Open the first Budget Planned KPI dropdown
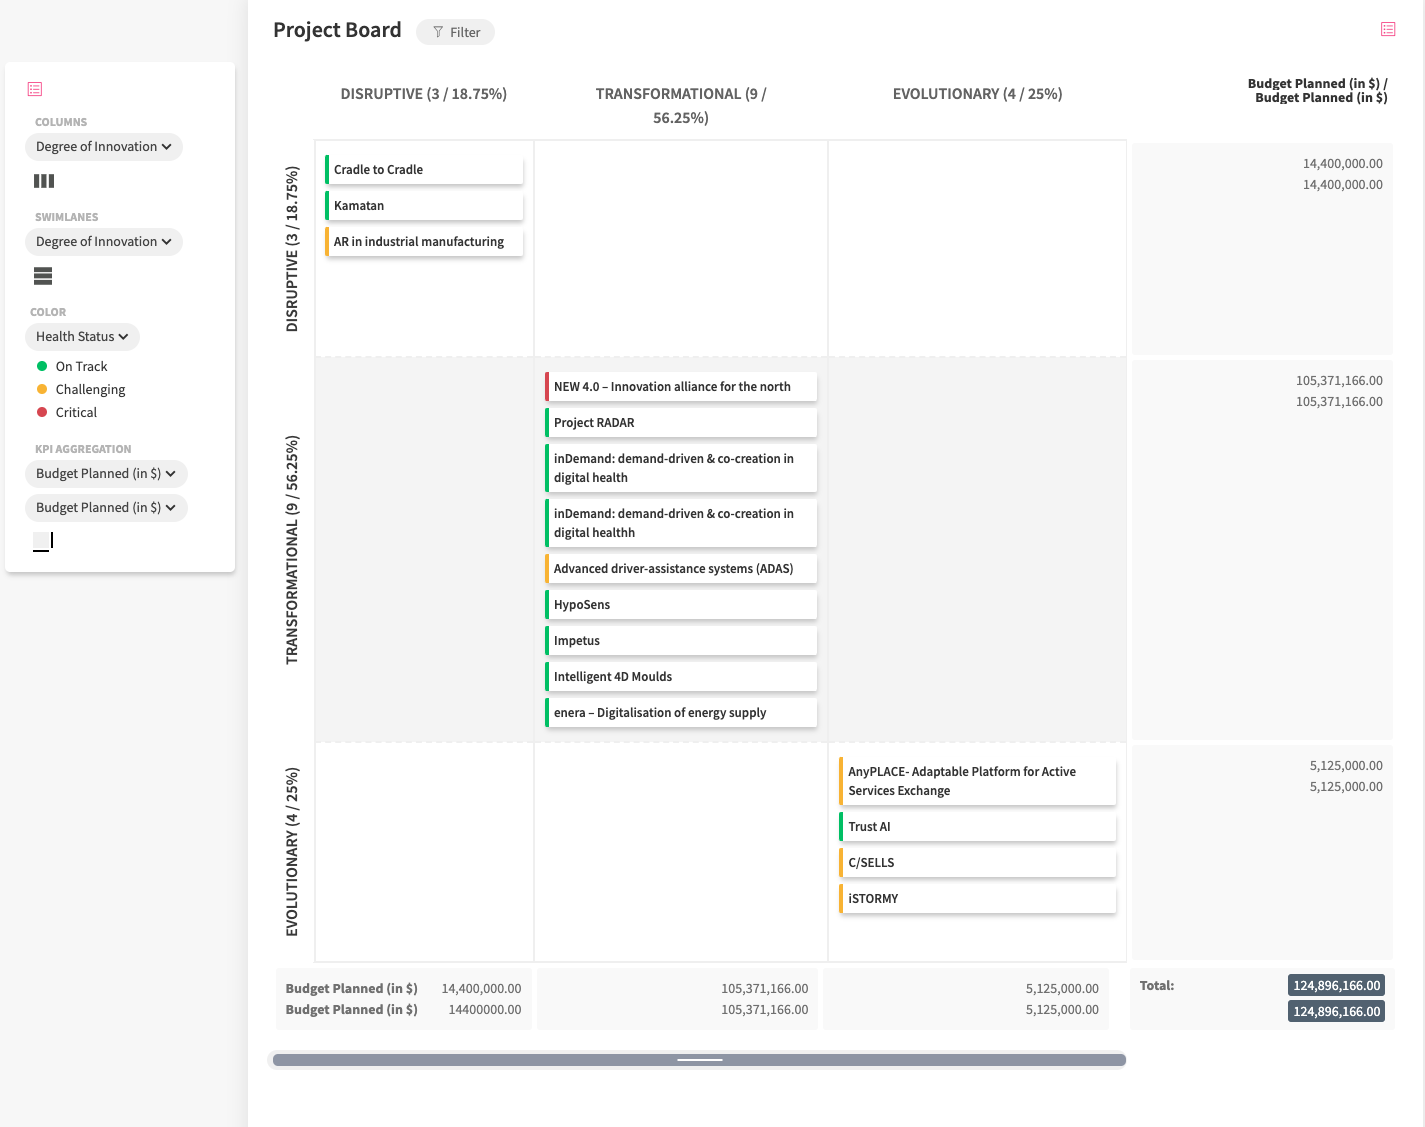 tap(105, 474)
